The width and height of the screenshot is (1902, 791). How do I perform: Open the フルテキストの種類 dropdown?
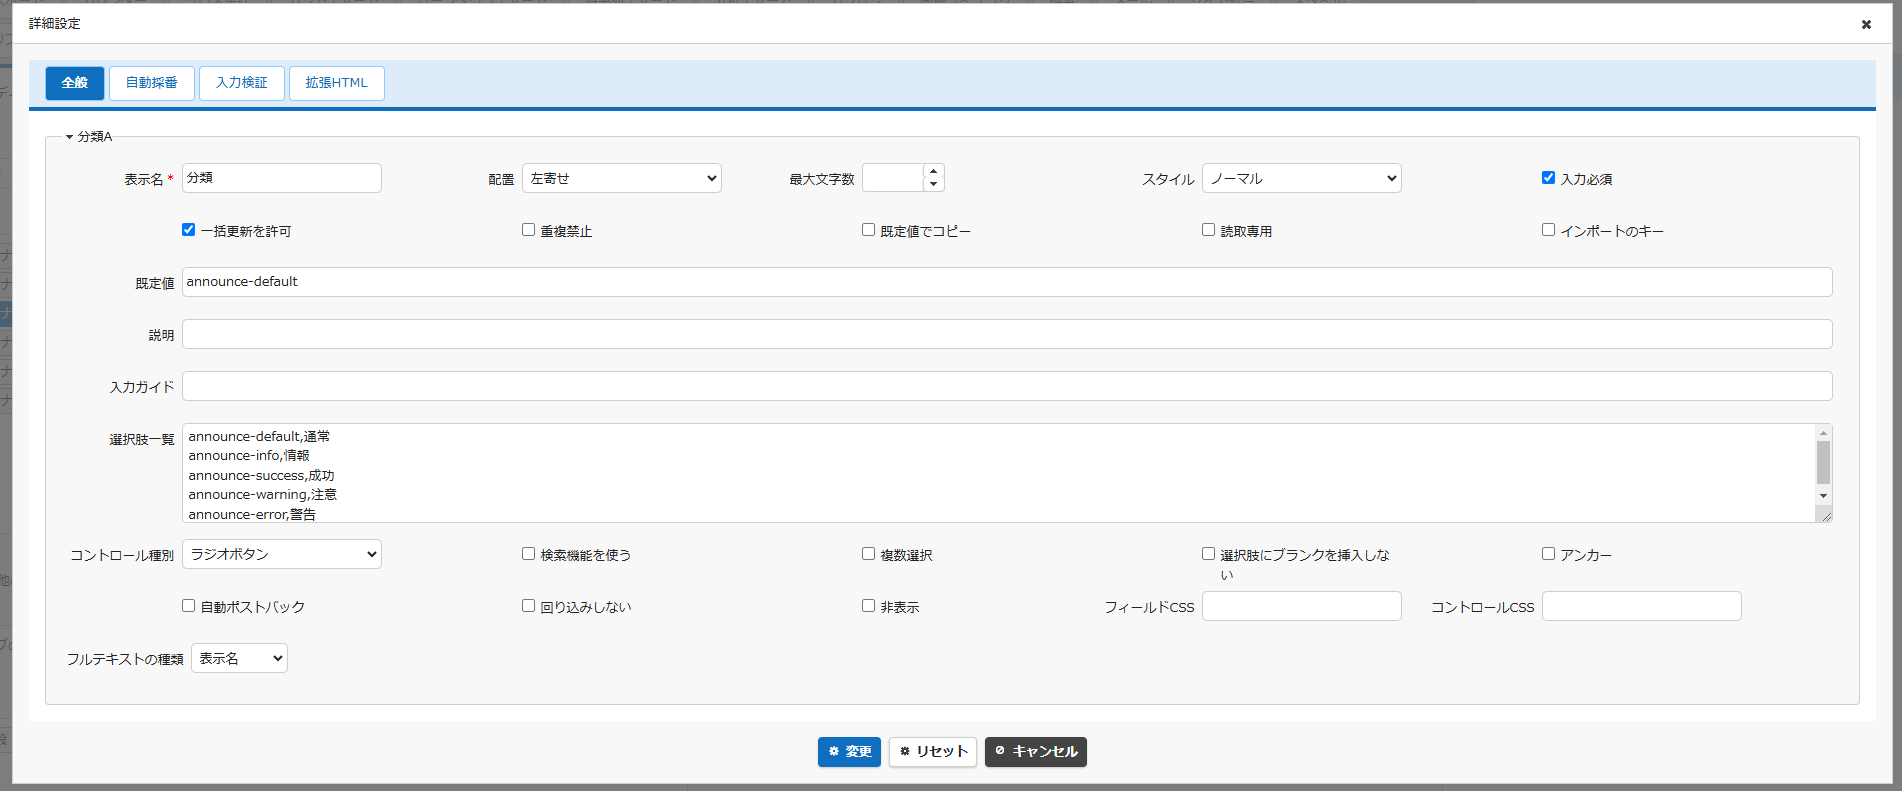pos(239,658)
